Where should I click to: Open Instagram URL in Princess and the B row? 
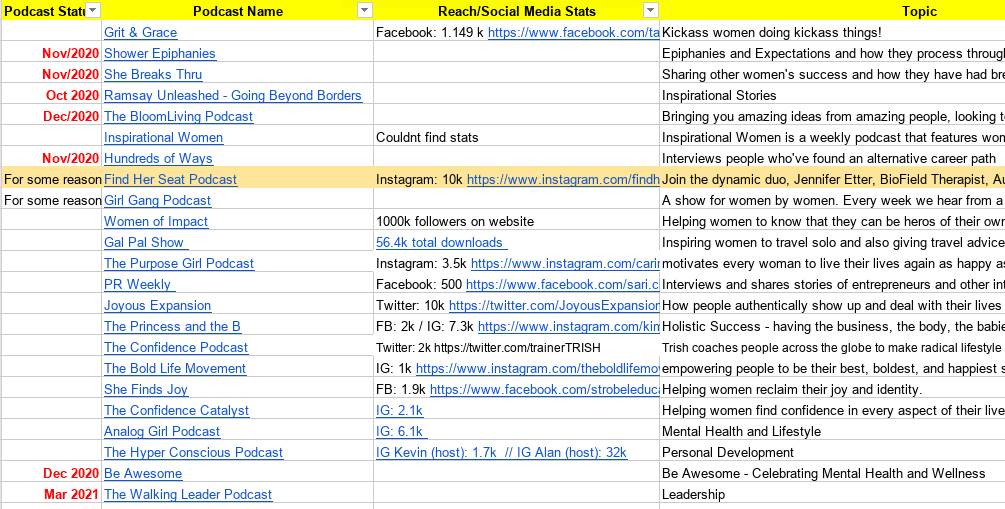pyautogui.click(x=569, y=326)
